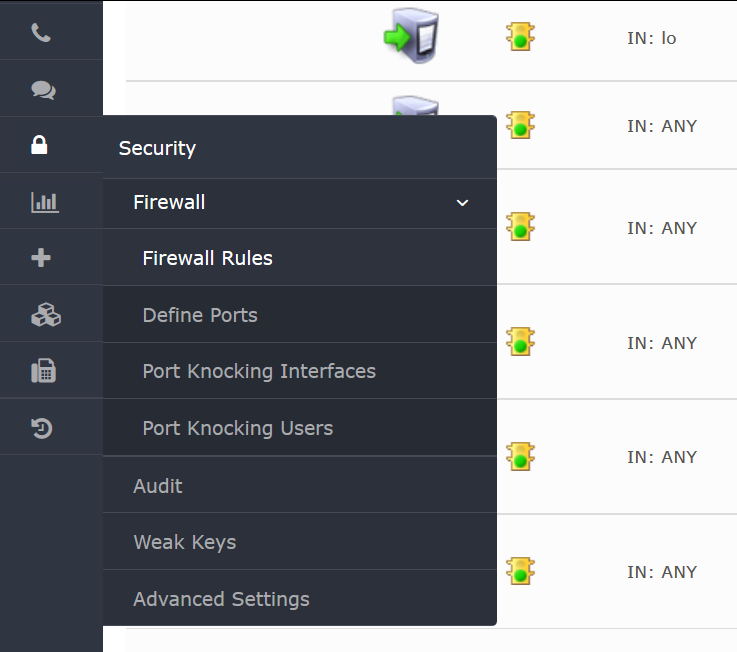
Task: Go to Port Knocking Interfaces
Action: tap(300, 371)
